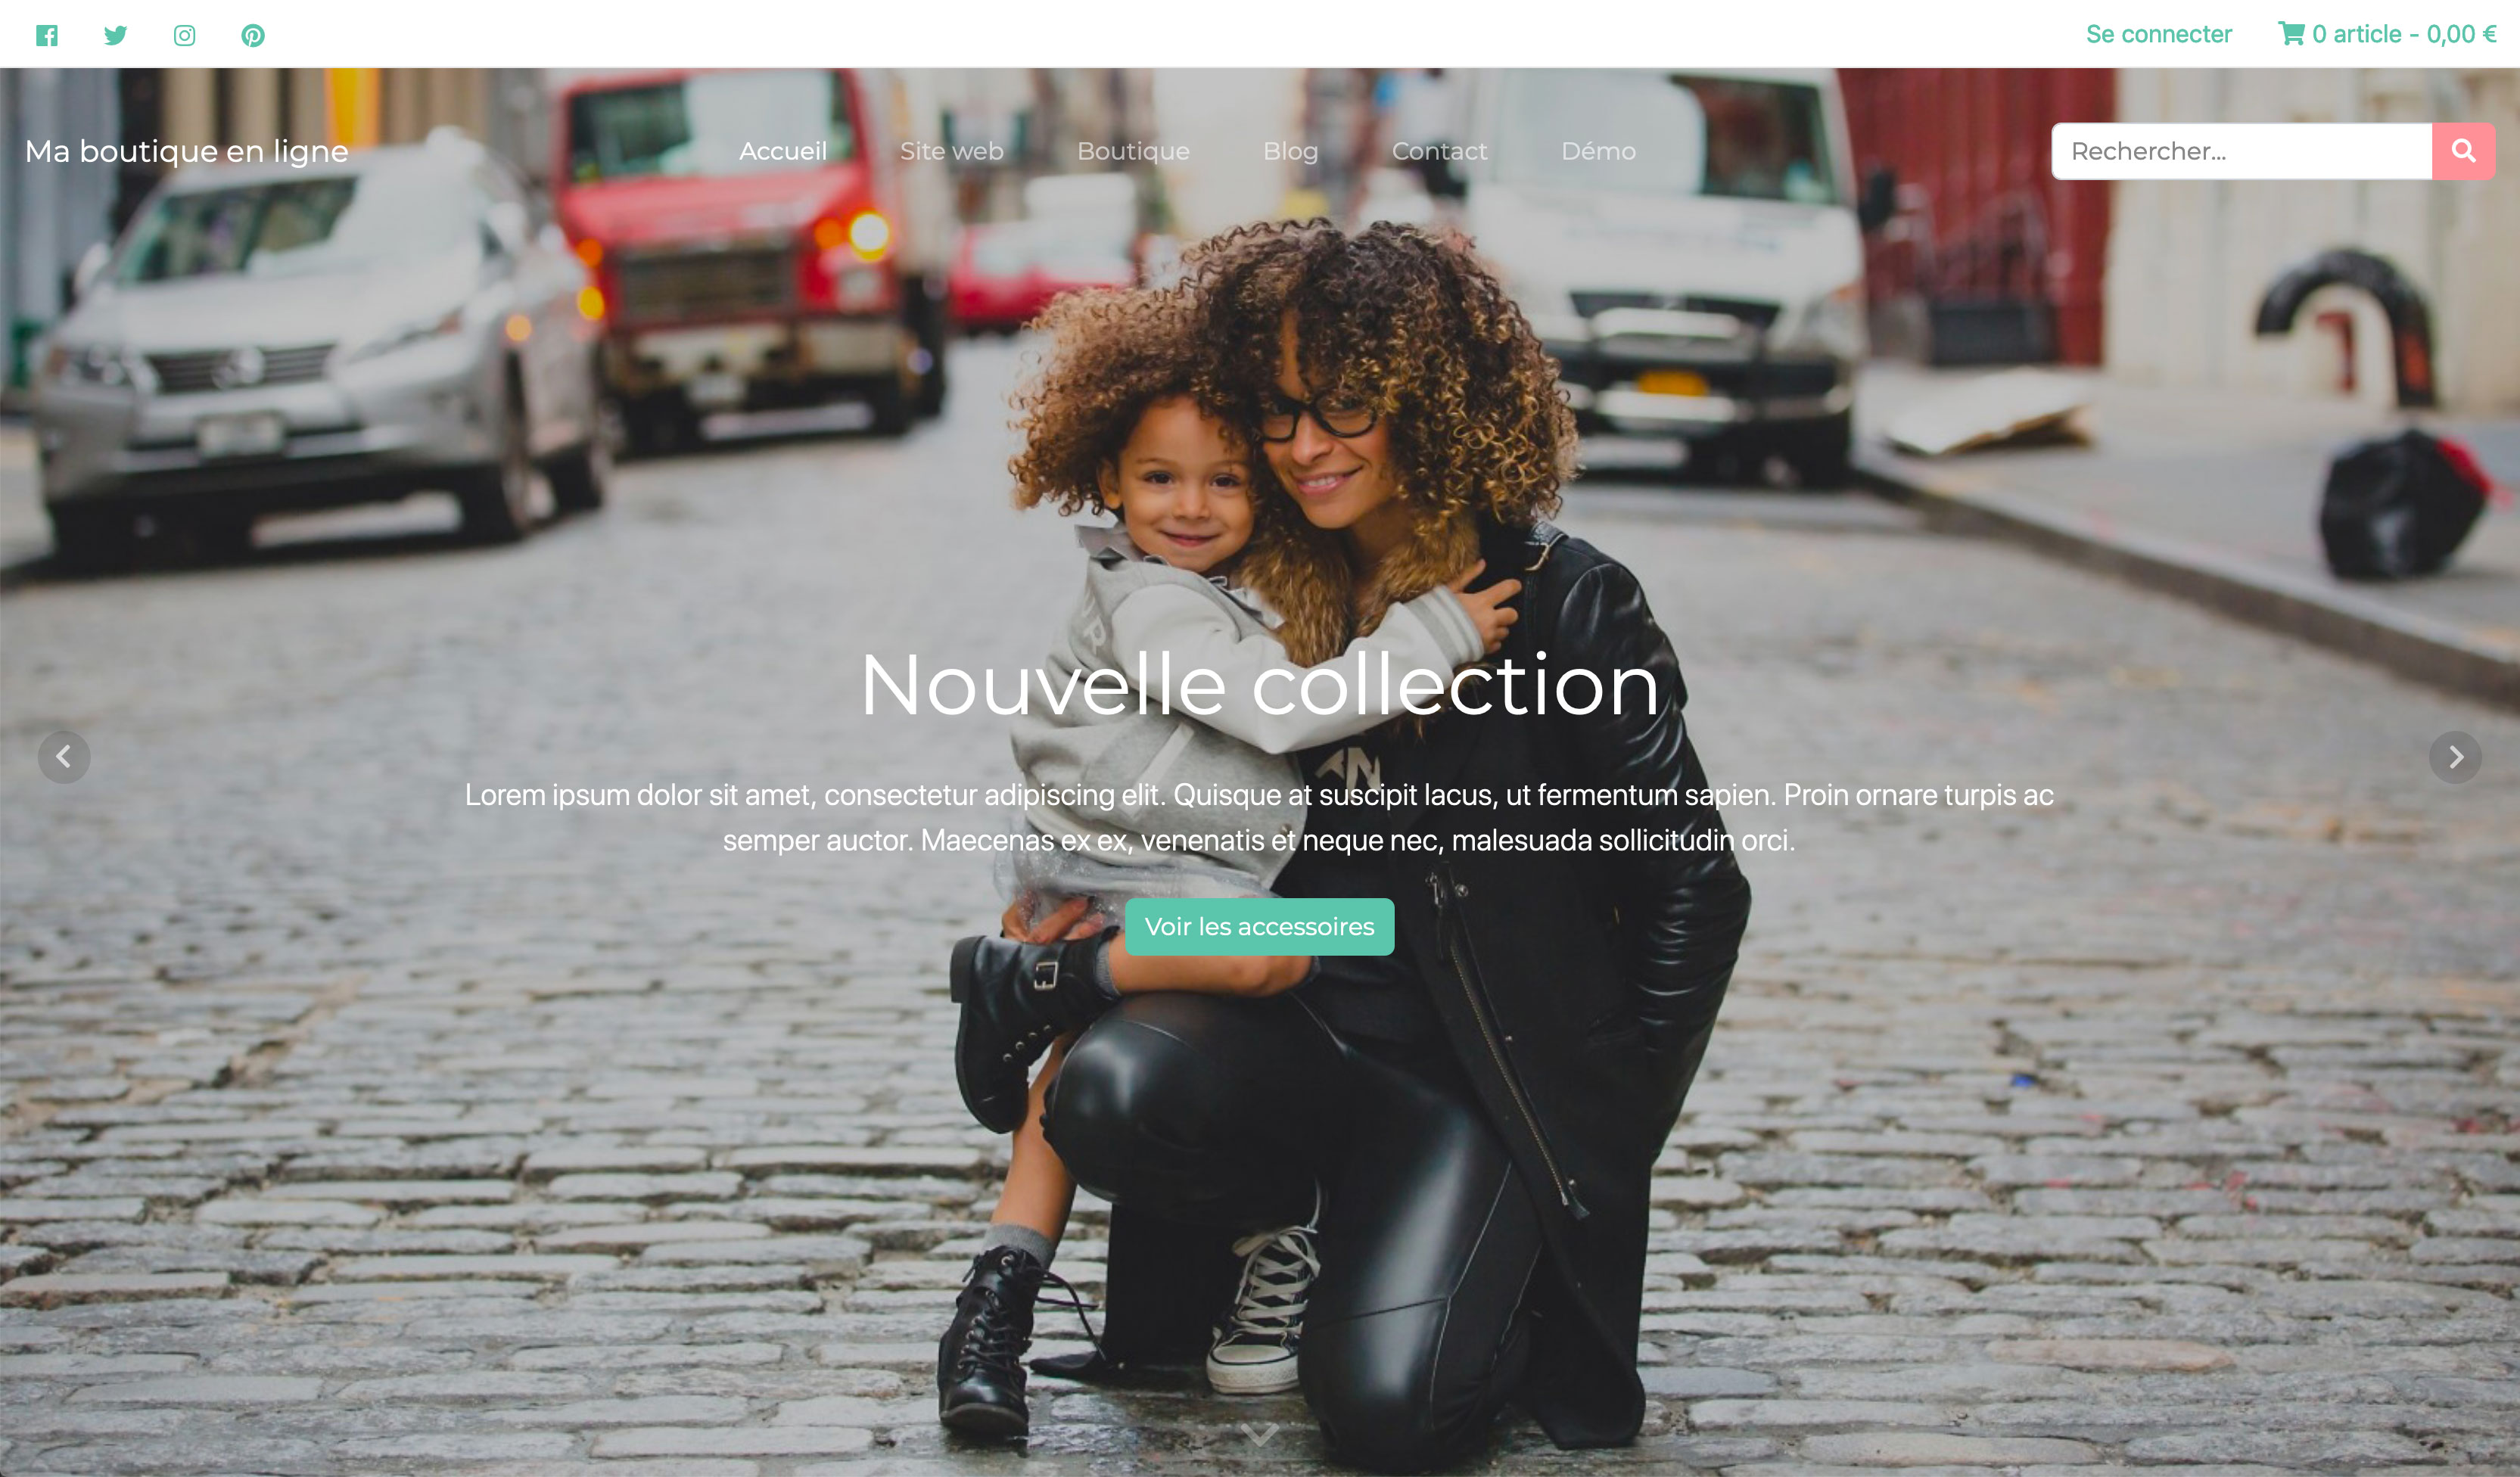Click the scroll-down chevron at bottom

[1259, 1435]
